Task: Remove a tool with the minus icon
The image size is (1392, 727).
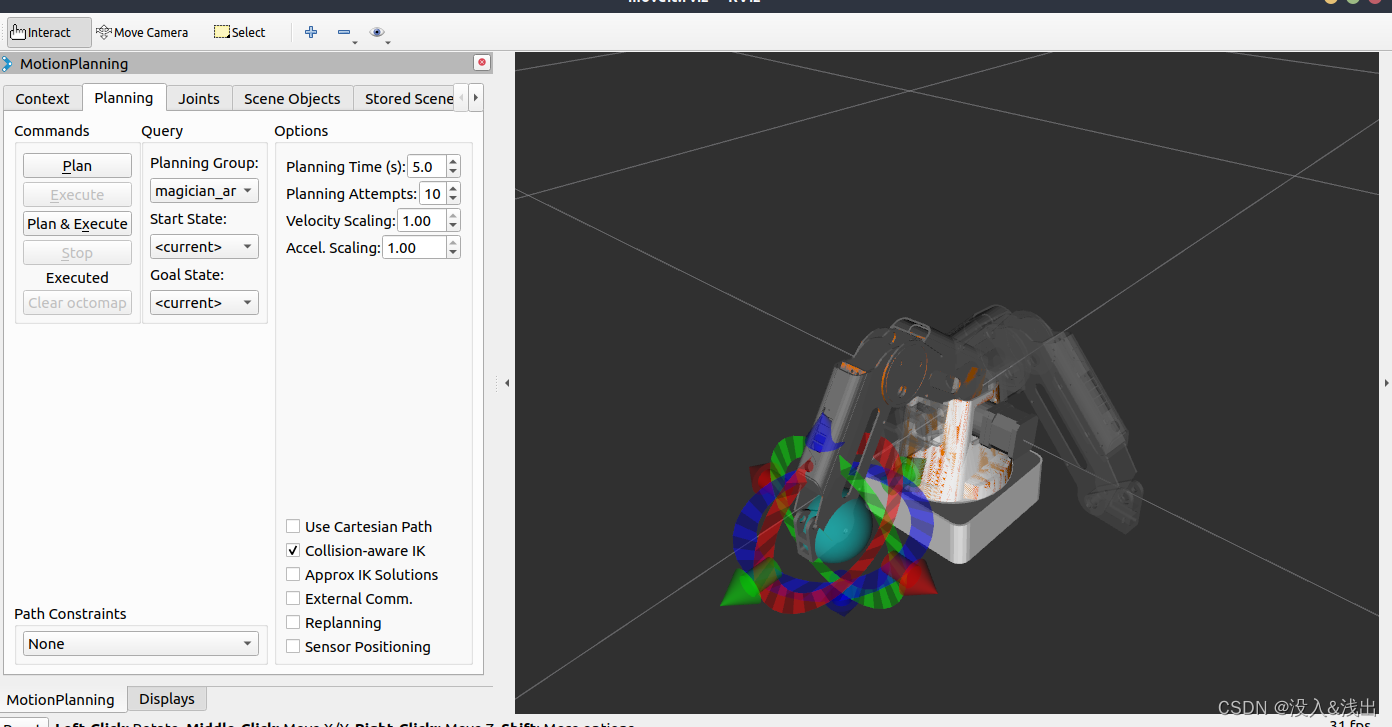Action: 345,32
